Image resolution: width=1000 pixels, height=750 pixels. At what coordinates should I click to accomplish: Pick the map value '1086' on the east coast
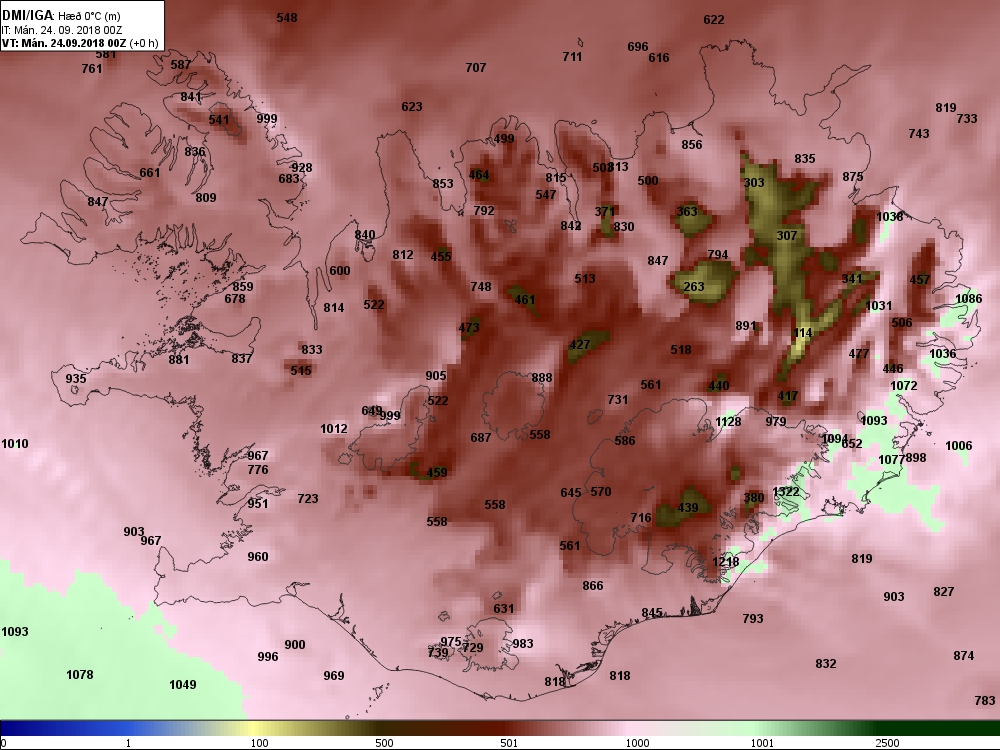coord(969,299)
